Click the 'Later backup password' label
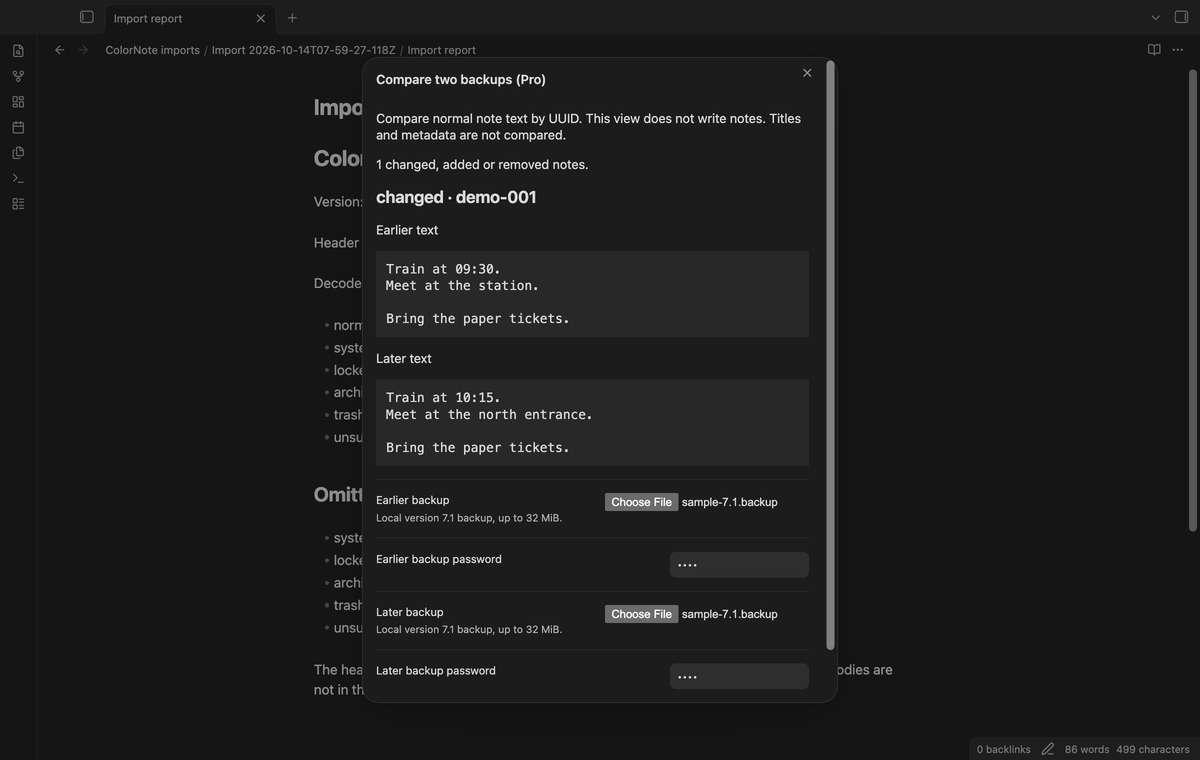Image resolution: width=1200 pixels, height=760 pixels. point(436,671)
